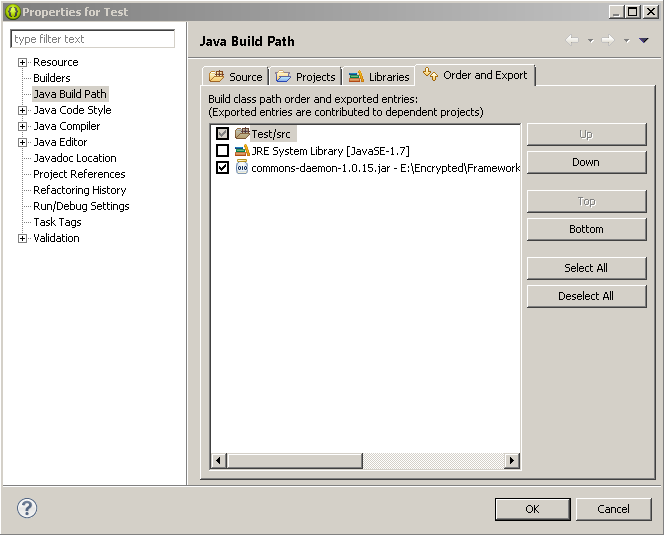This screenshot has height=535, width=664.
Task: Open the back history dropdown arrow
Action: pyautogui.click(x=590, y=41)
